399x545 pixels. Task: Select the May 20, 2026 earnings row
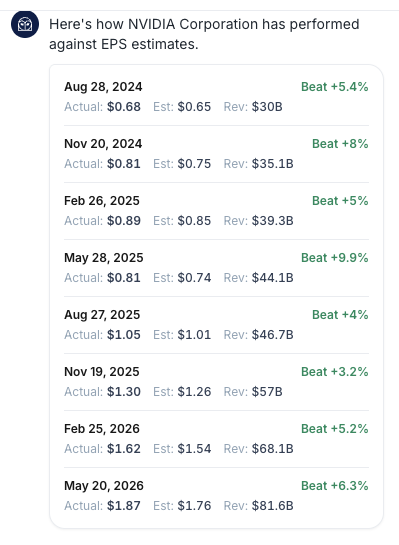(x=216, y=496)
